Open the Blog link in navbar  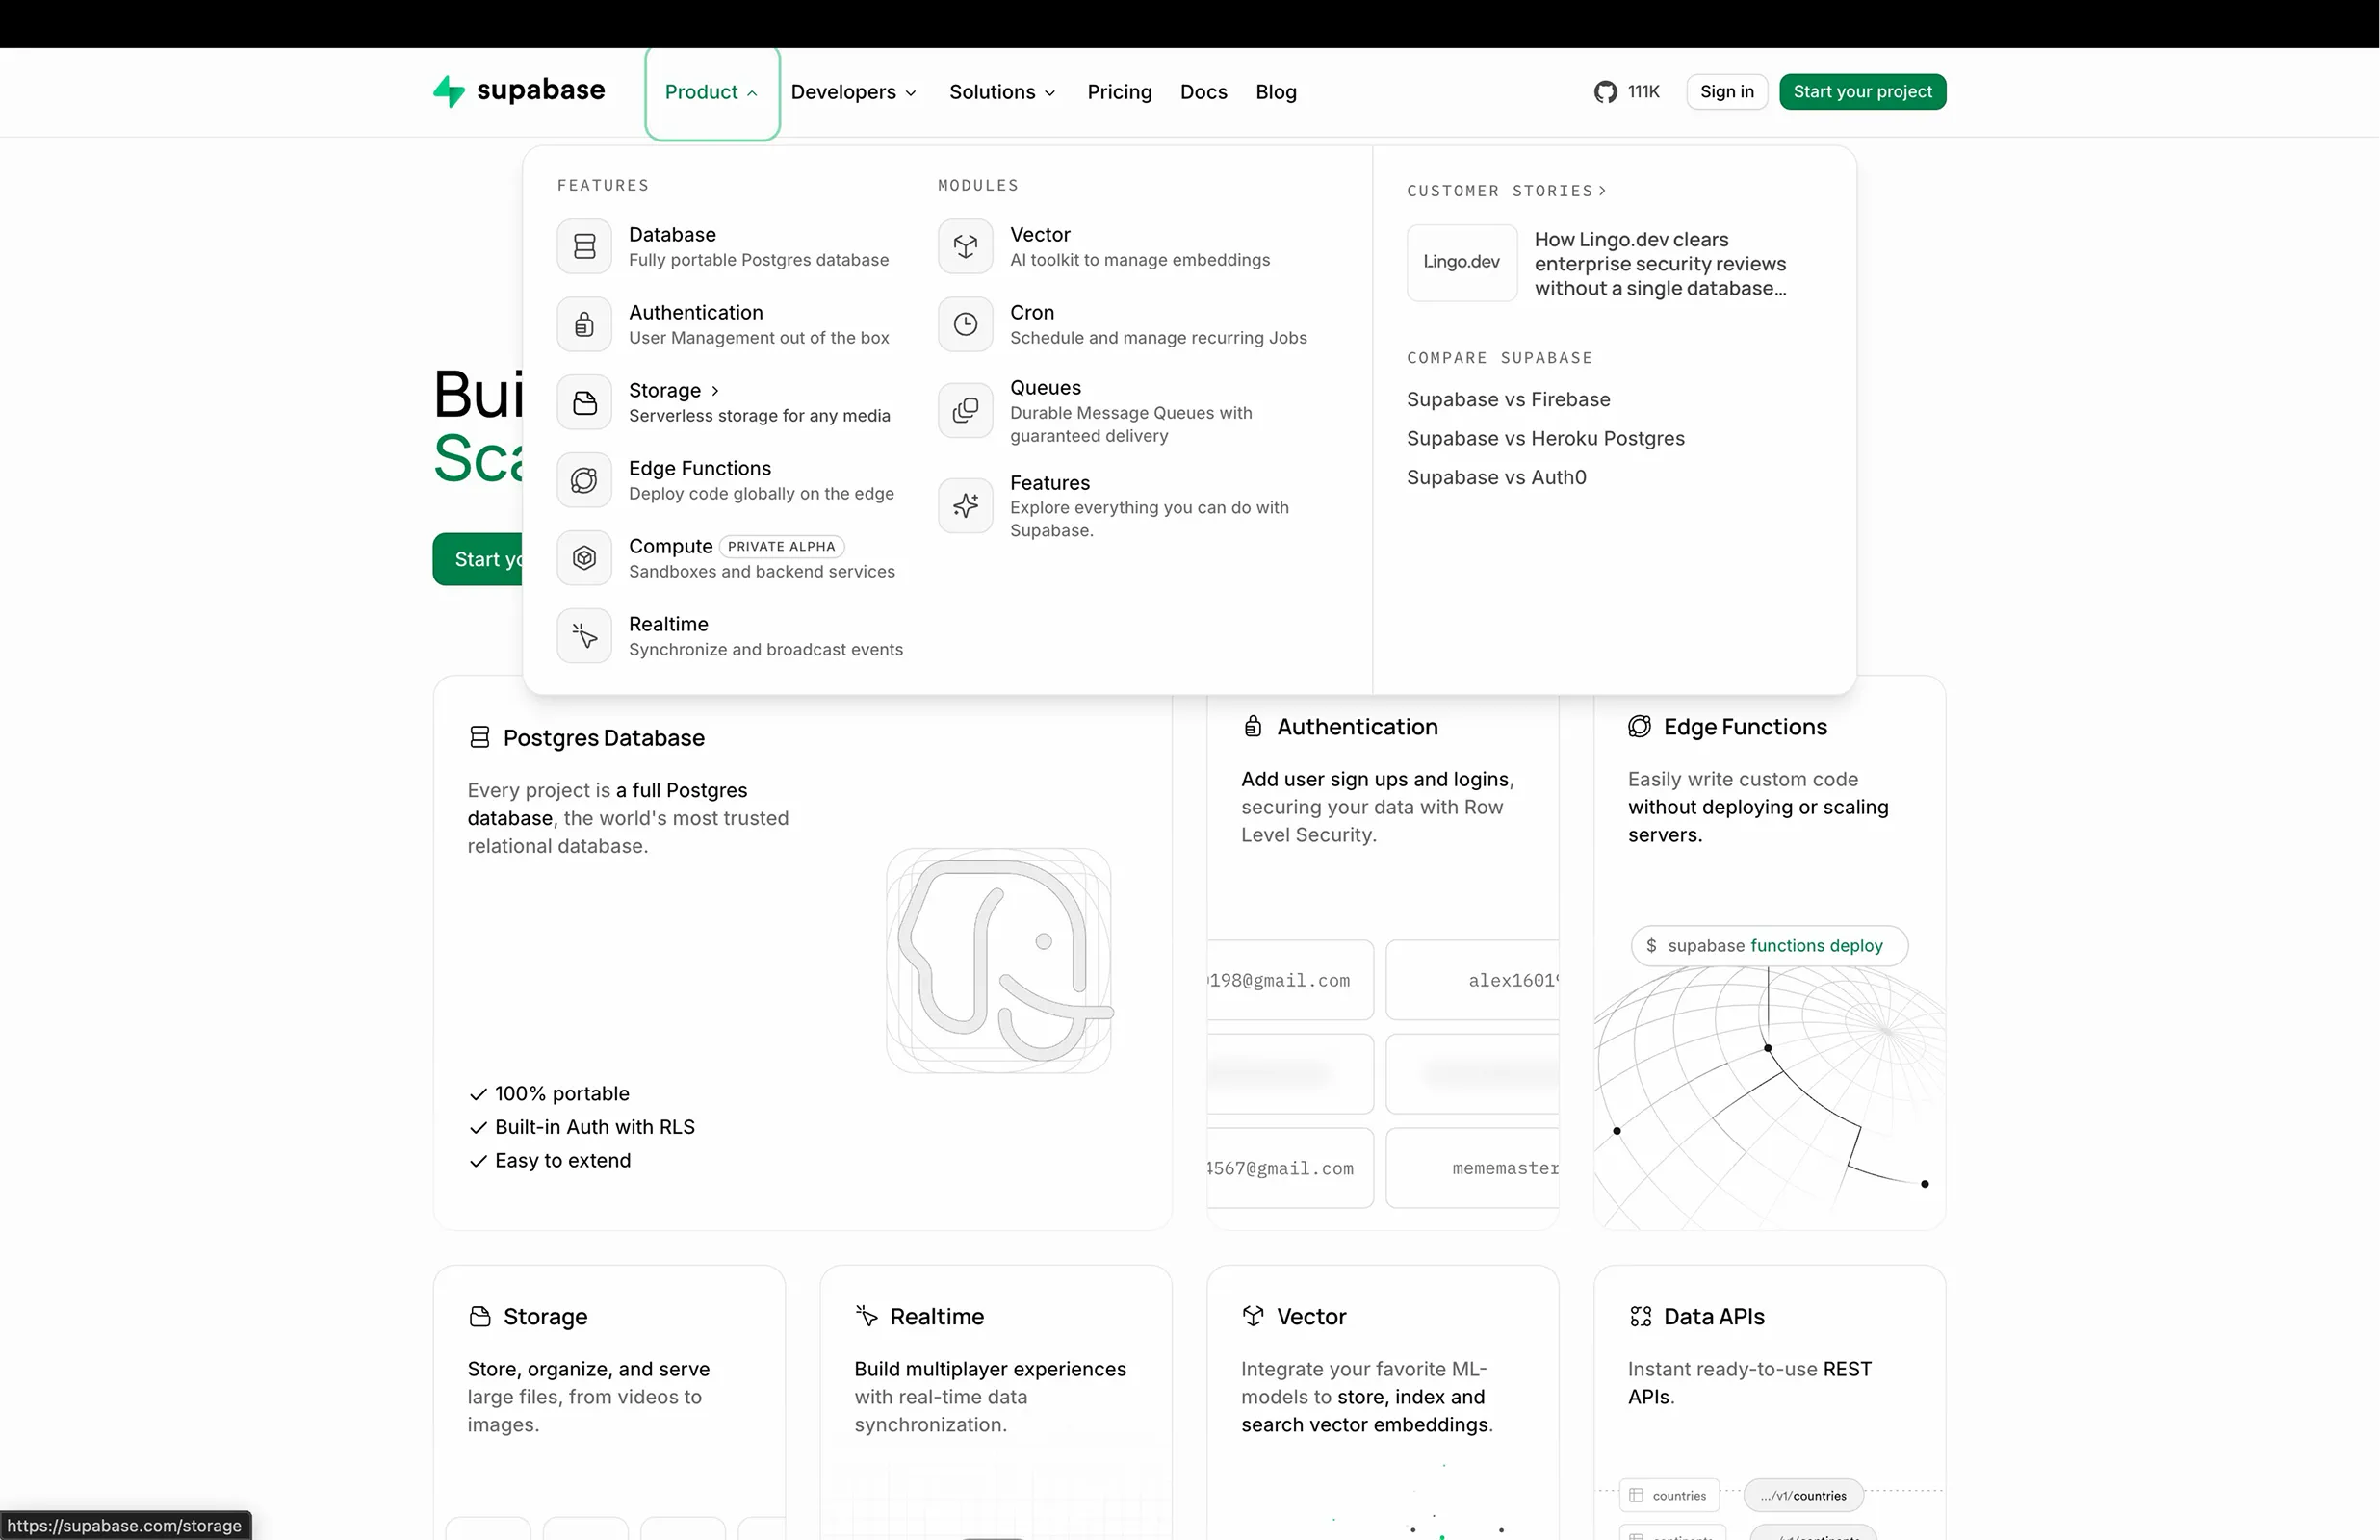1276,92
